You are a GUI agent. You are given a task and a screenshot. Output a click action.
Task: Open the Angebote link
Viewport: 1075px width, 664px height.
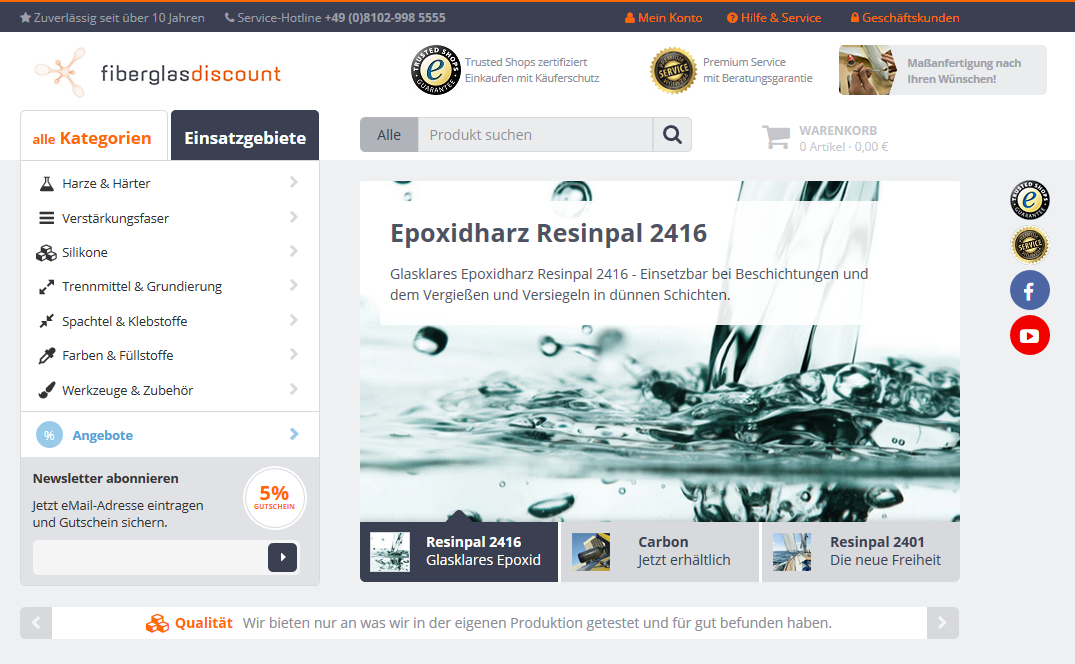pyautogui.click(x=103, y=435)
